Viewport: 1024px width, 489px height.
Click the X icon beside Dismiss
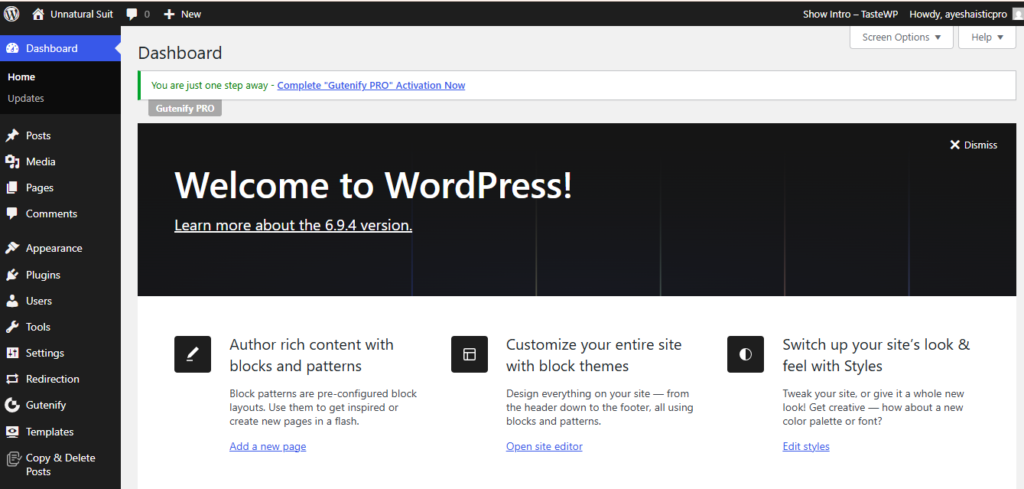click(955, 145)
